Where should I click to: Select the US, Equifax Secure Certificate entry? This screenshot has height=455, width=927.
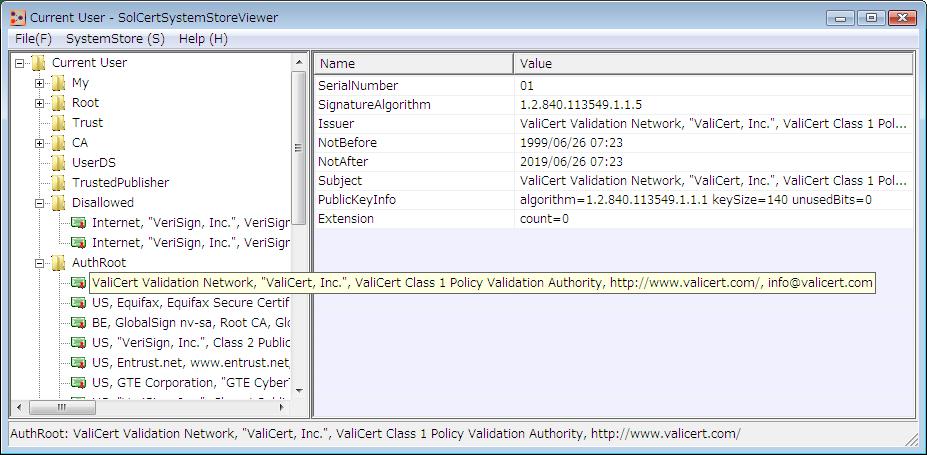pyautogui.click(x=190, y=303)
